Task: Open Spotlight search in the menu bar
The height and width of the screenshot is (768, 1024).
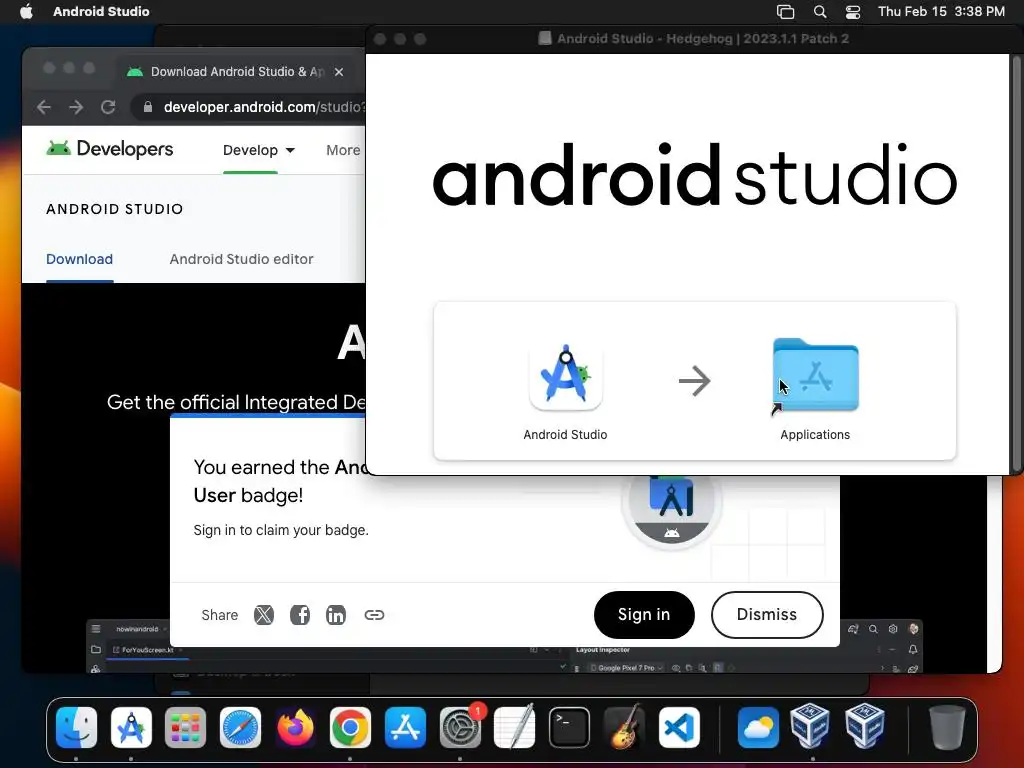Action: (820, 12)
